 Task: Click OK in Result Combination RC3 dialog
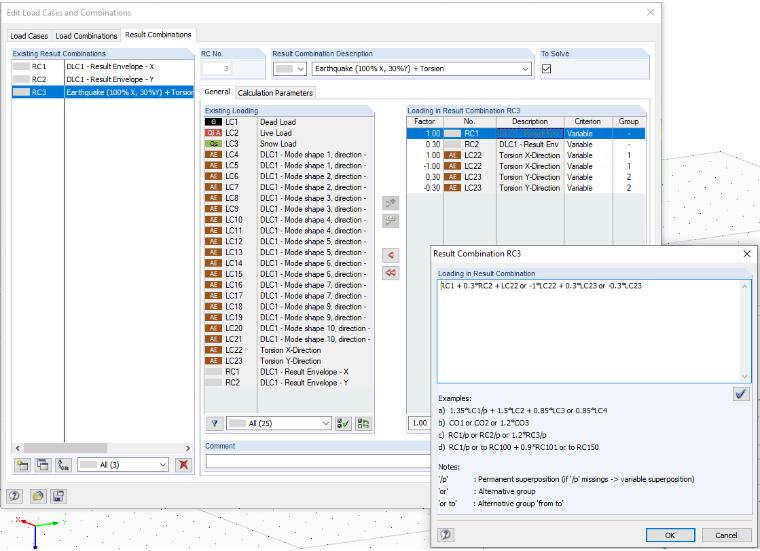670,535
